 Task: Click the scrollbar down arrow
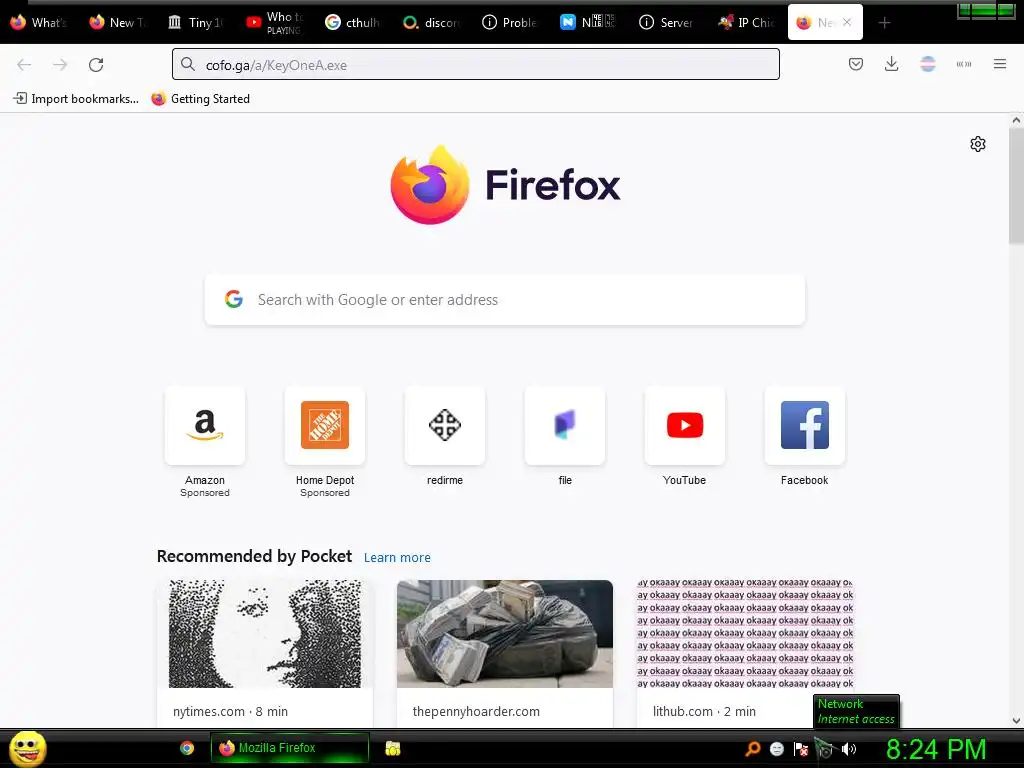(1016, 721)
